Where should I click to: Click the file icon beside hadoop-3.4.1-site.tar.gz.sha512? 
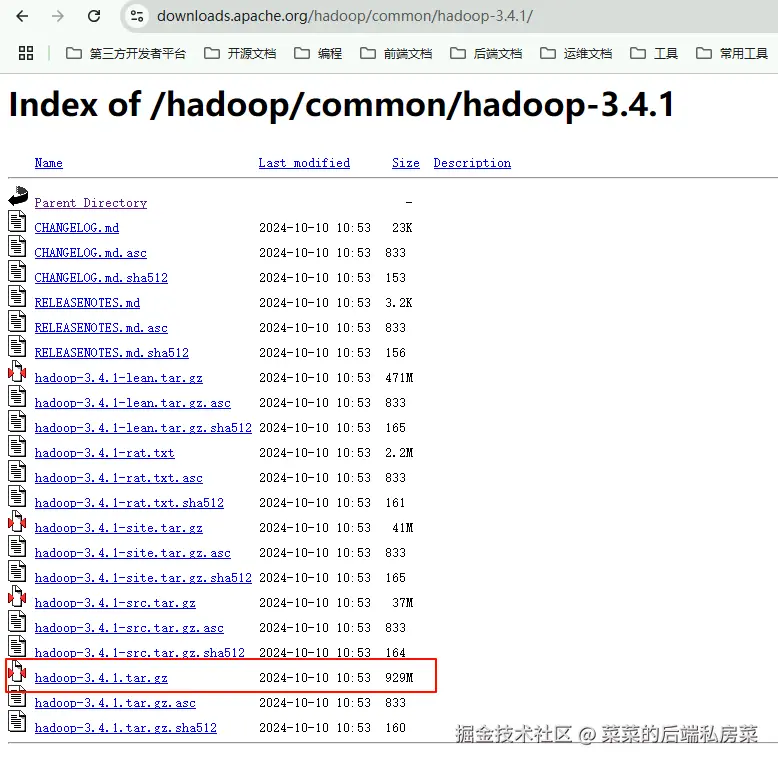pos(17,571)
